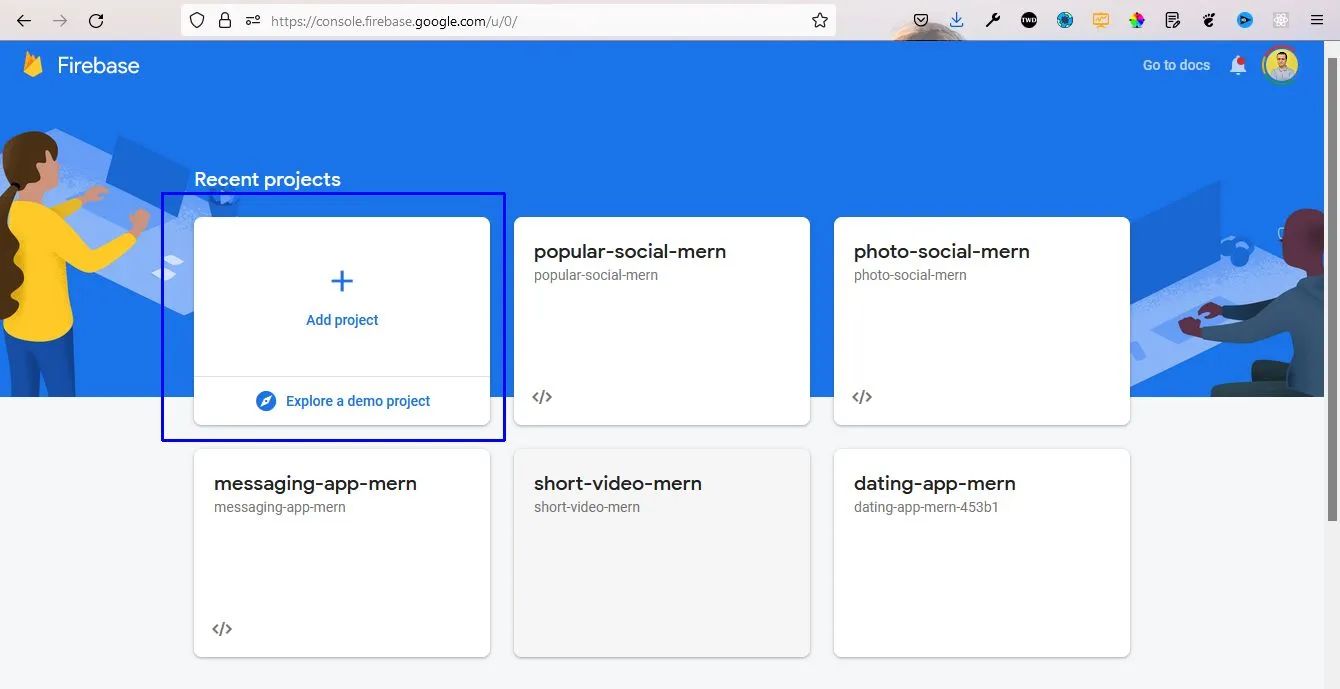Go back with the browser back arrow
This screenshot has height=689, width=1340.
[24, 20]
